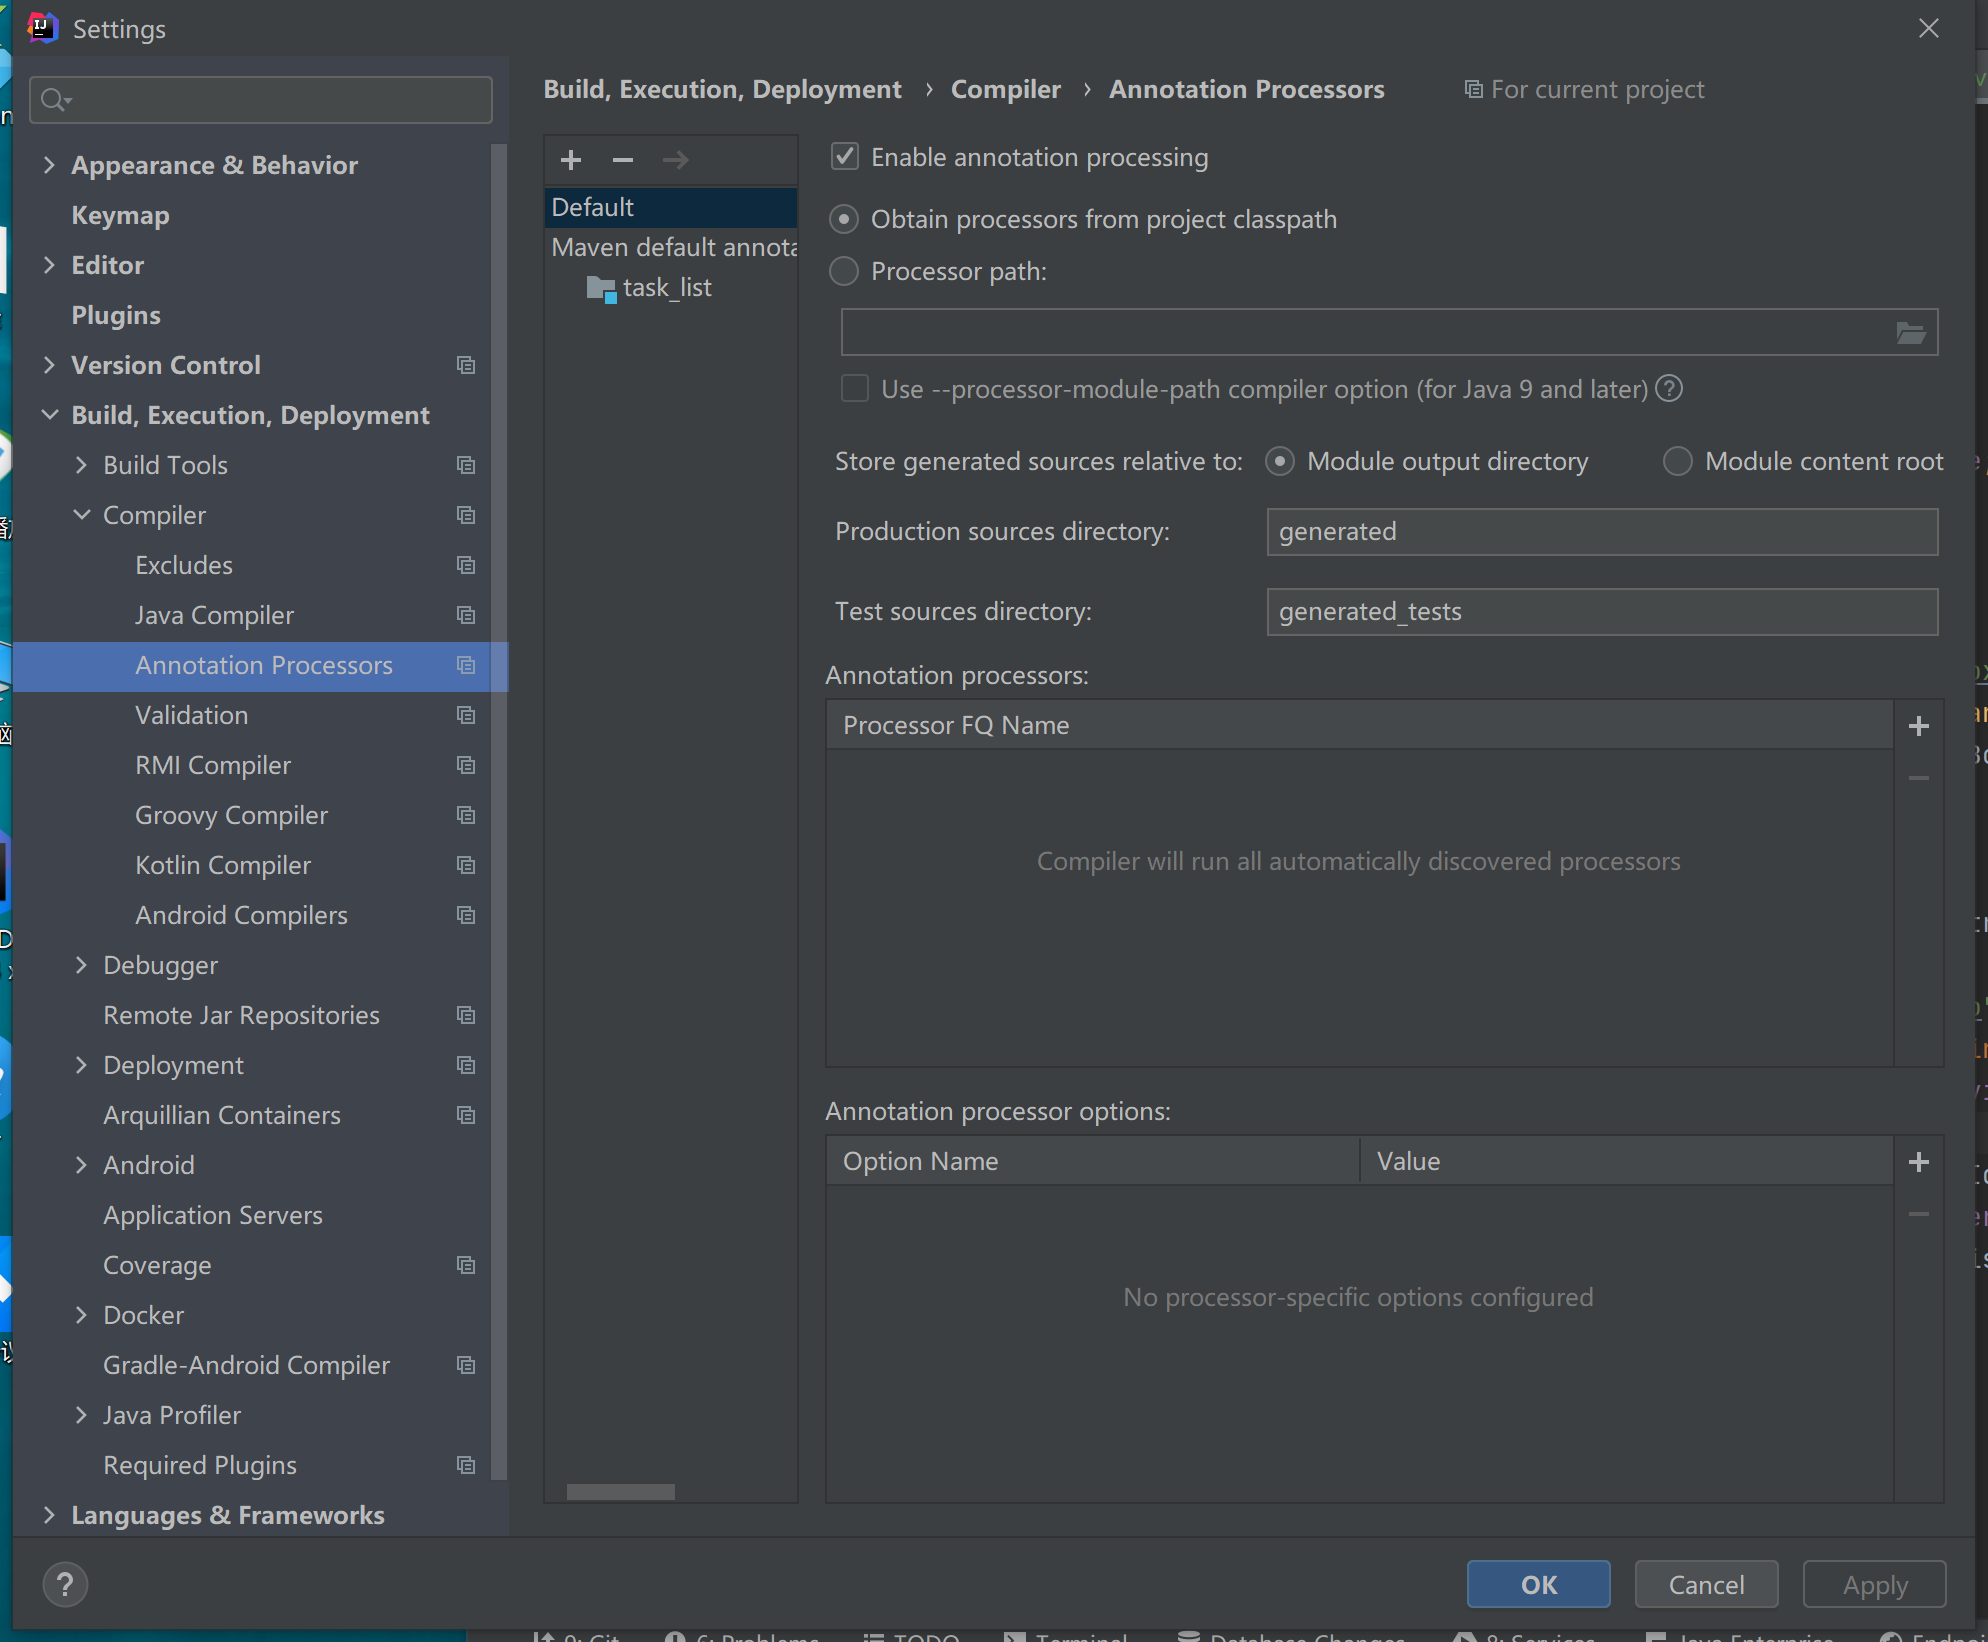
Task: Expand the Docker node
Action: 81,1315
